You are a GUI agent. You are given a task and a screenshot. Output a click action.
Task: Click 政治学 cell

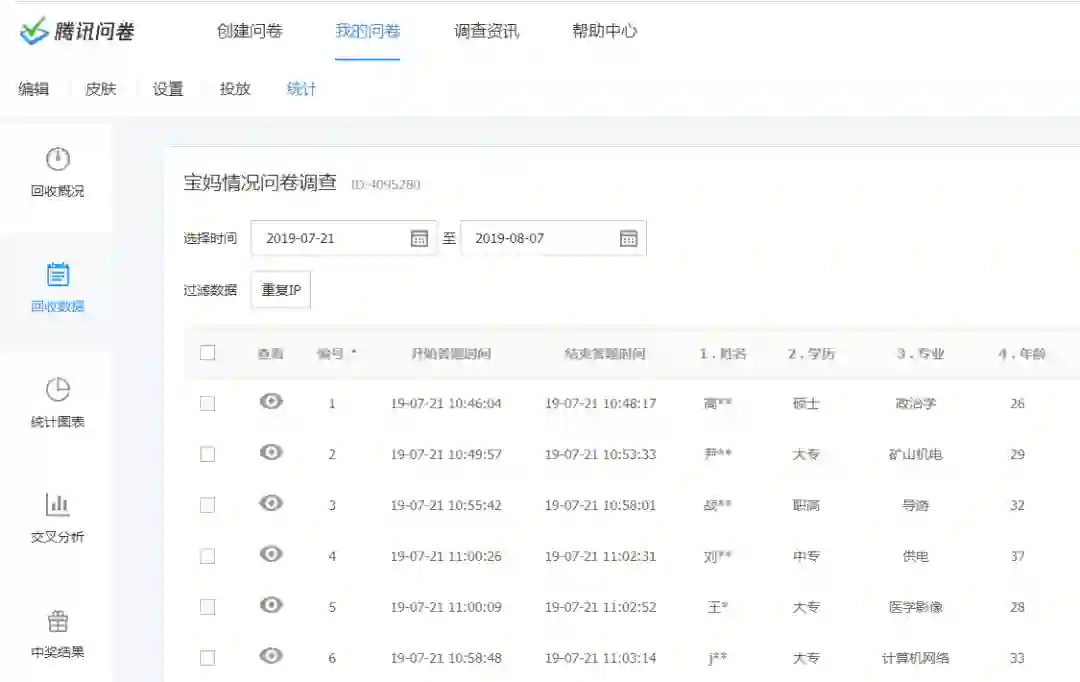pyautogui.click(x=915, y=404)
